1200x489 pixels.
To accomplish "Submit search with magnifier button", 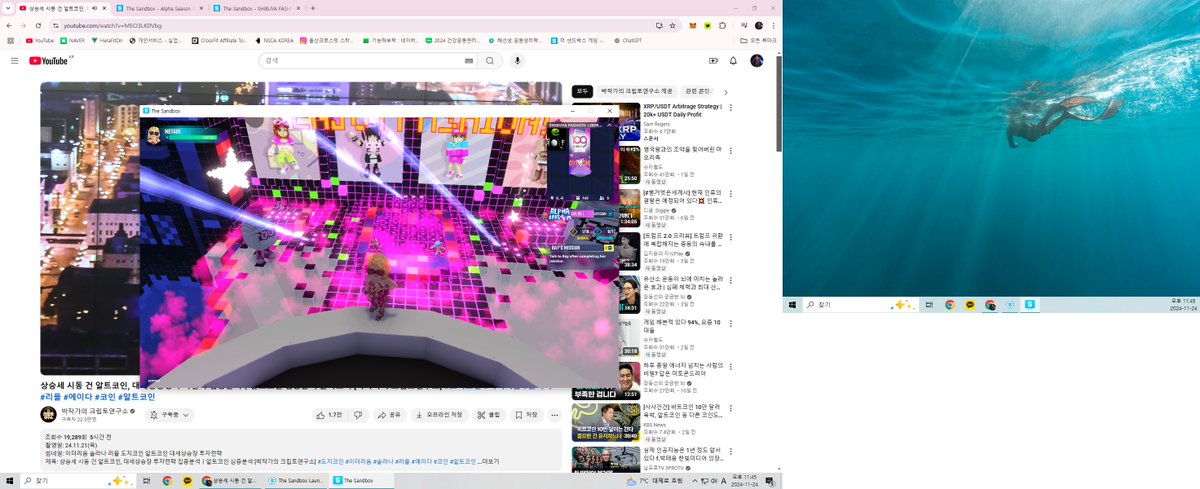I will coord(490,61).
